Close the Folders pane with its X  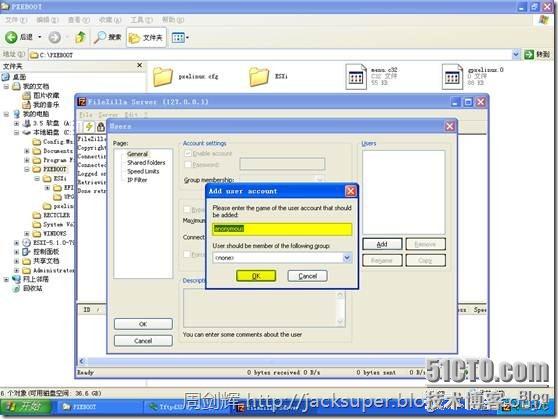140,65
